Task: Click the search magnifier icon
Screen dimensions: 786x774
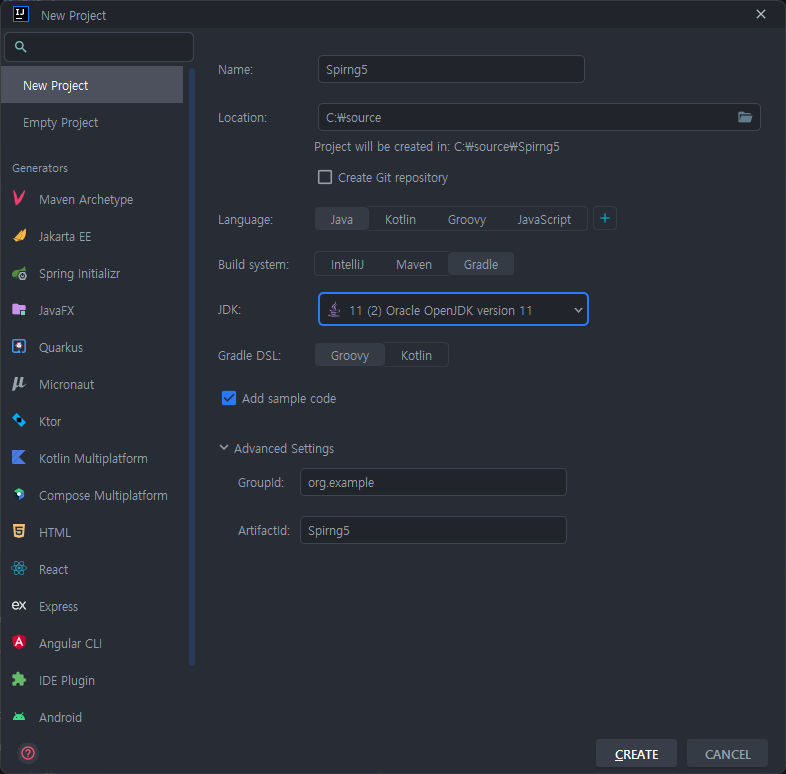Action: (21, 47)
